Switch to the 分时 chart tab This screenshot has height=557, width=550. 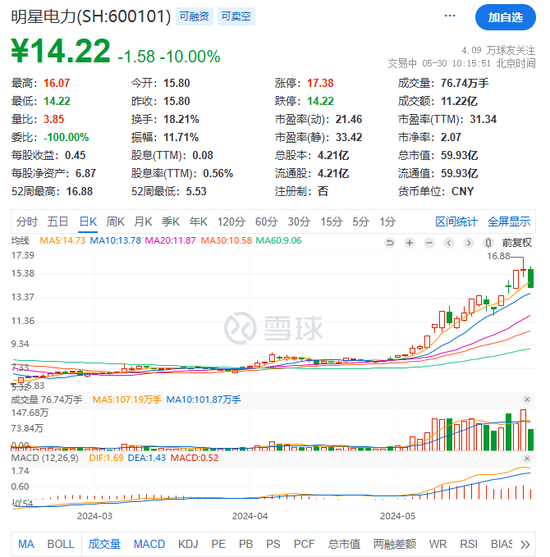tap(27, 222)
